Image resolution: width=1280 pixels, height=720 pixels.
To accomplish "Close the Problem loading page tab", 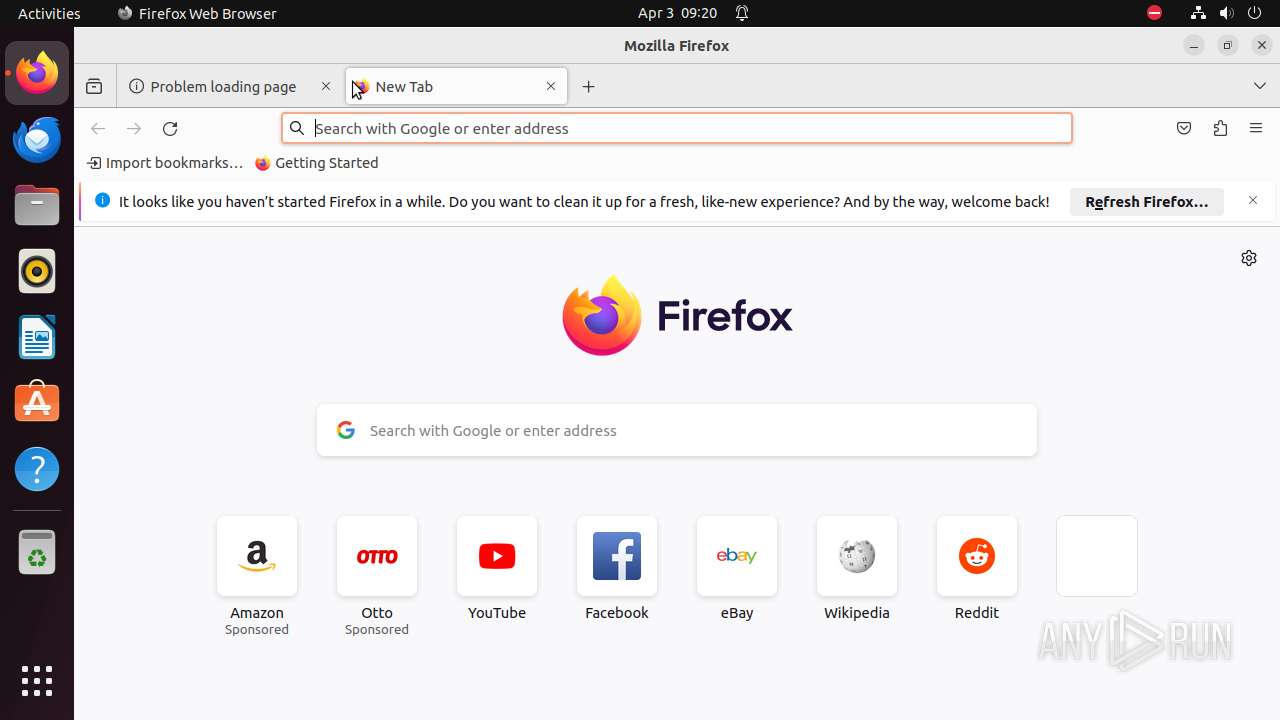I will click(325, 87).
